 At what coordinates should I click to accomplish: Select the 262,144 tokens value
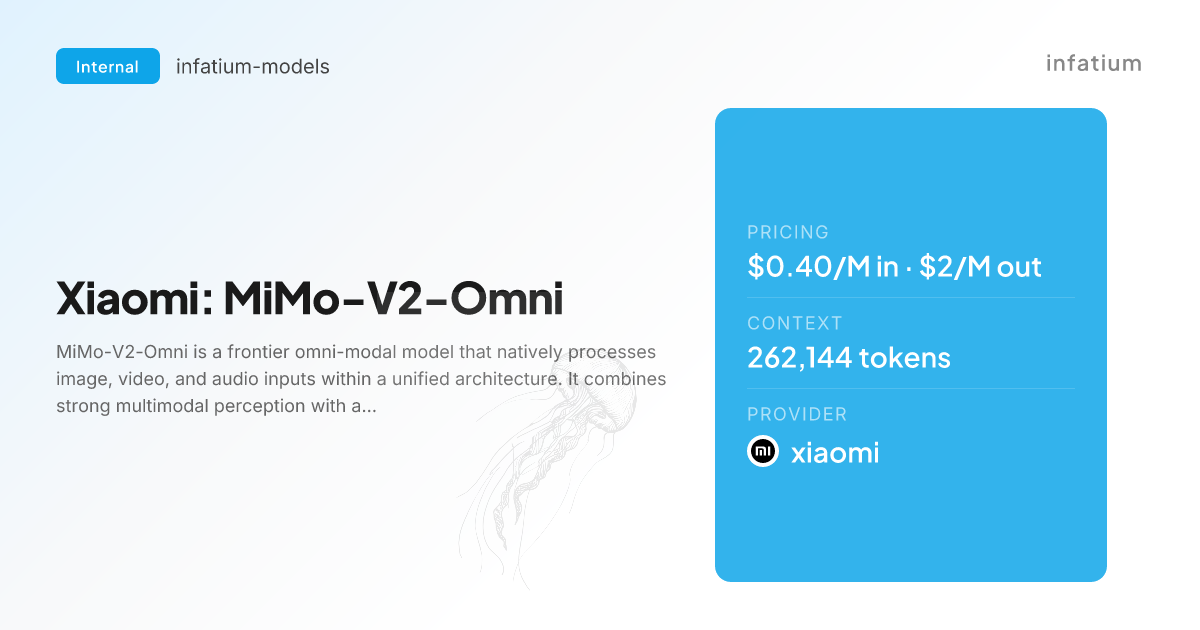(x=849, y=358)
